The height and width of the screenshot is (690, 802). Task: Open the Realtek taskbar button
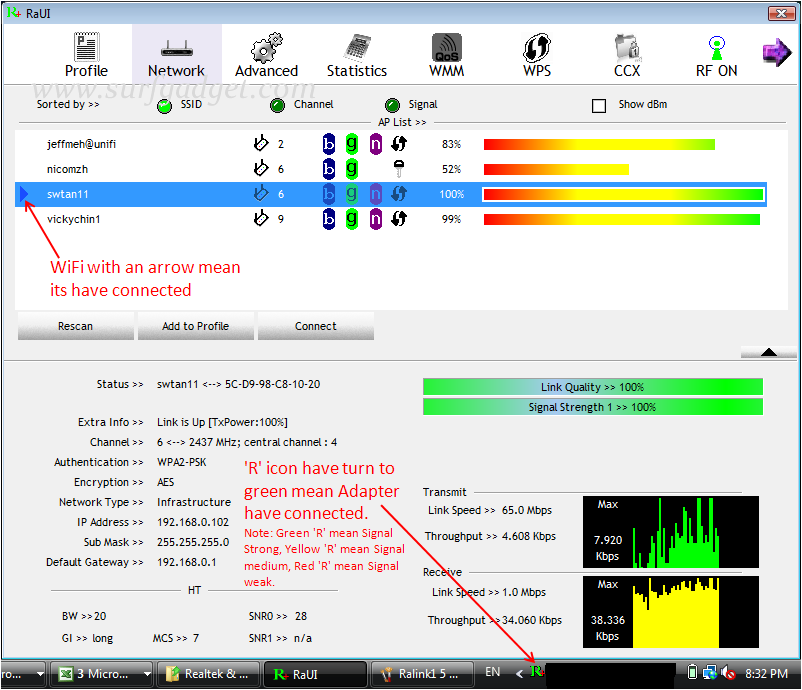click(x=209, y=675)
